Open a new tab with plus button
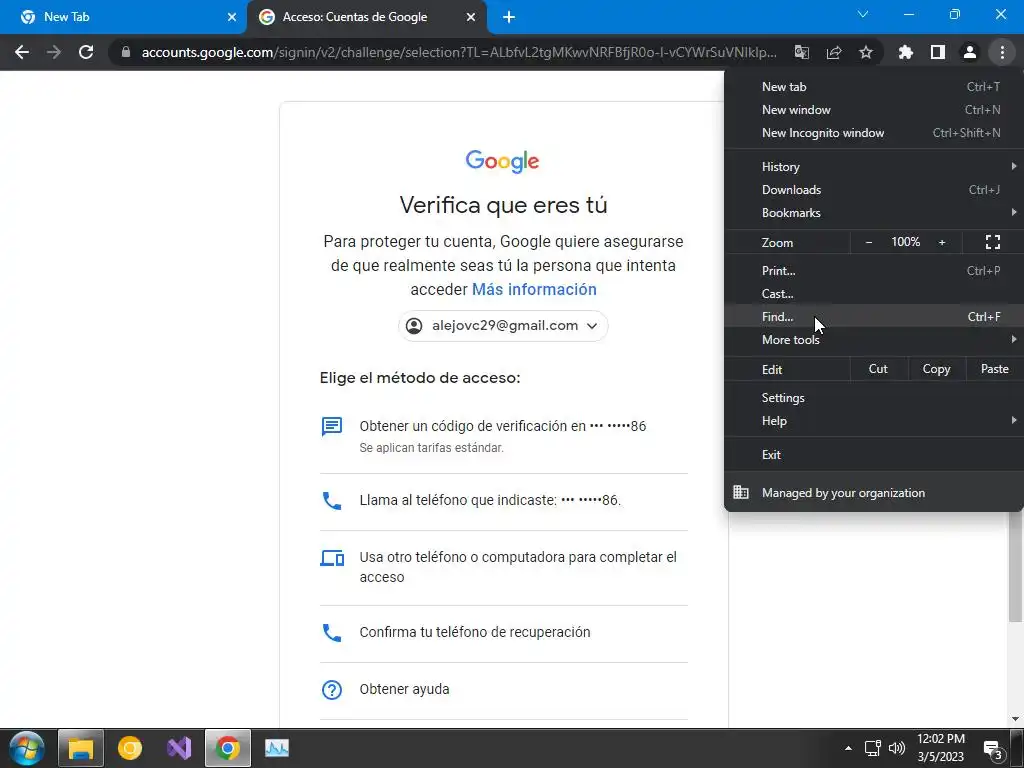The width and height of the screenshot is (1024, 768). click(x=509, y=18)
